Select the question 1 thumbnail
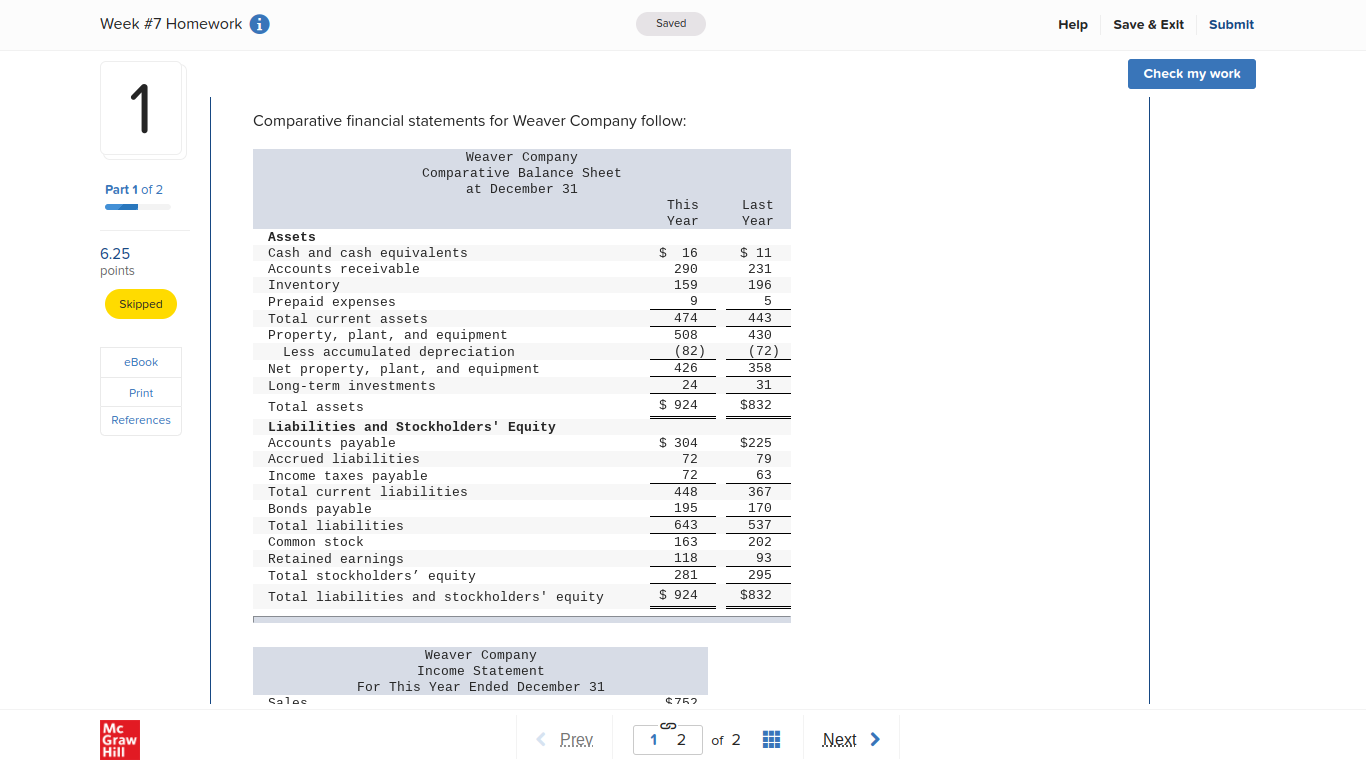The height and width of the screenshot is (768, 1366). coord(142,110)
